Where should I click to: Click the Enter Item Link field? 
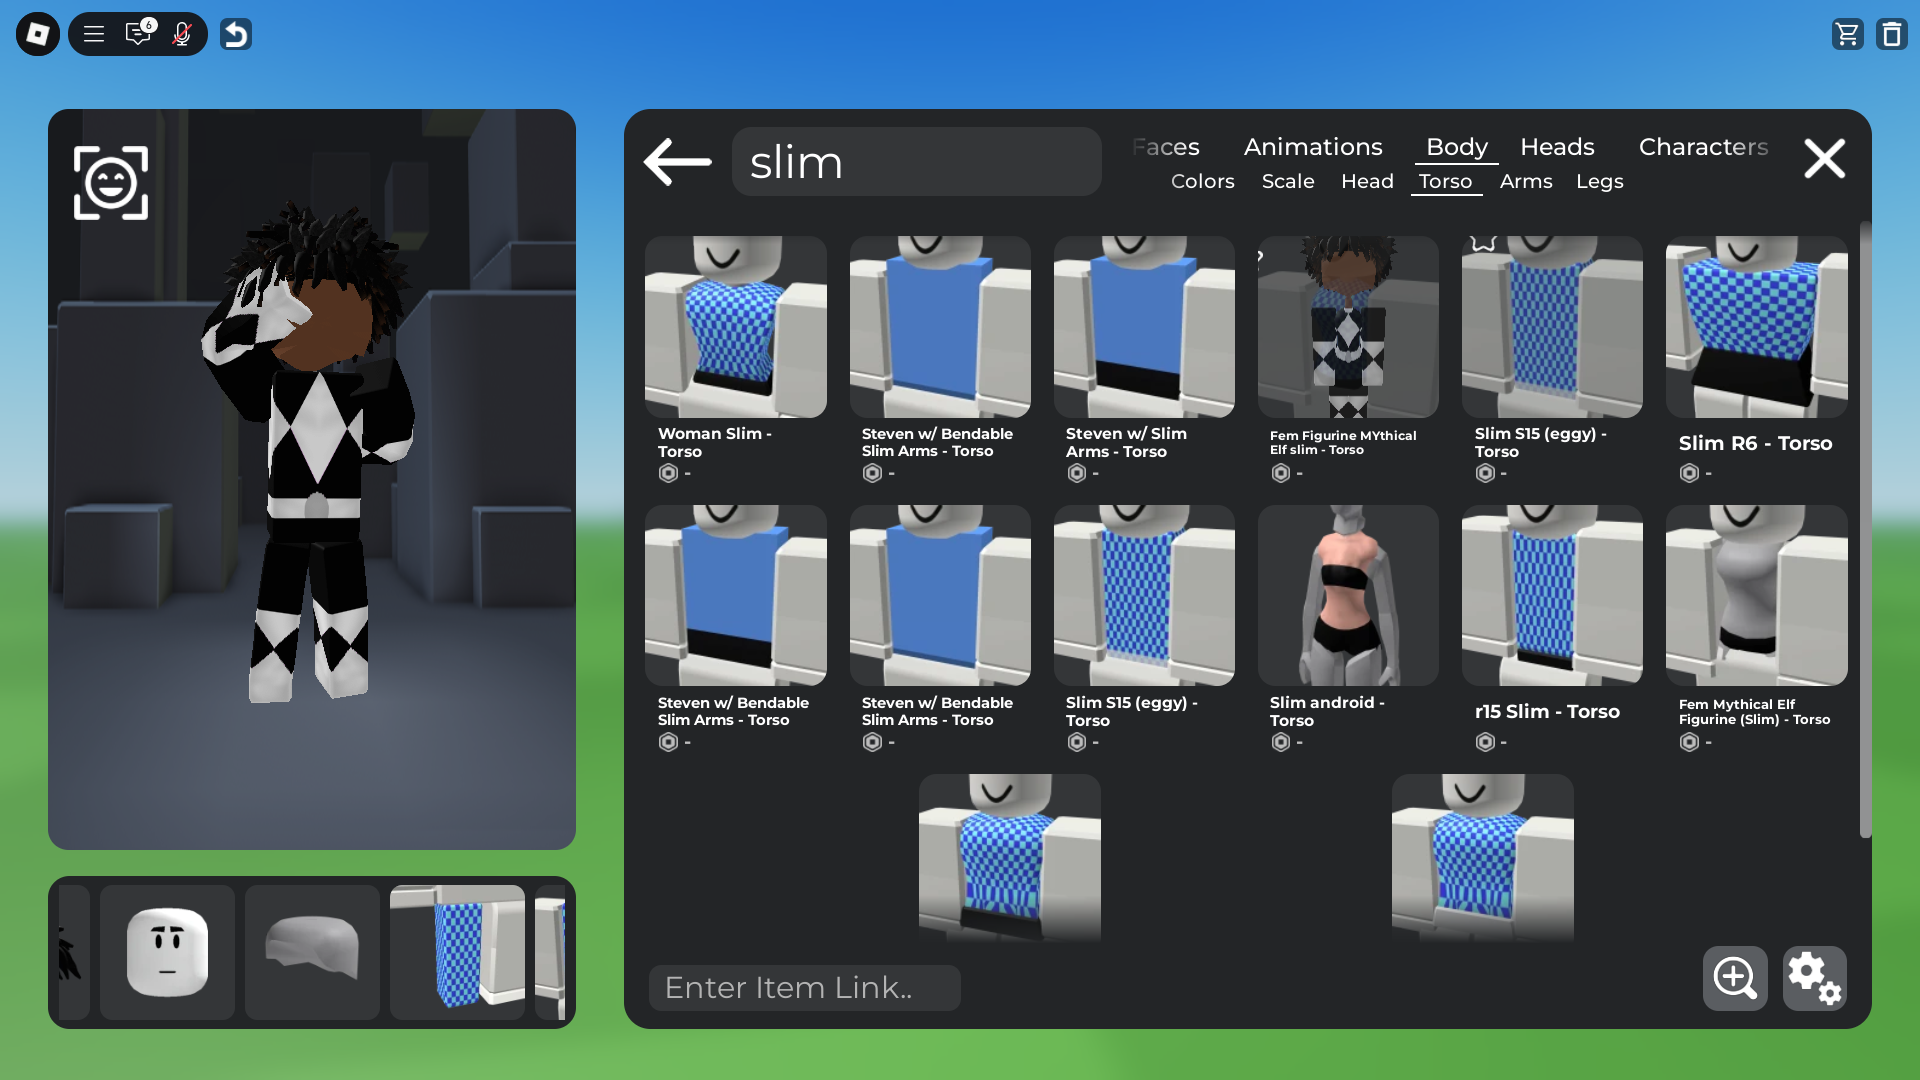click(x=804, y=988)
